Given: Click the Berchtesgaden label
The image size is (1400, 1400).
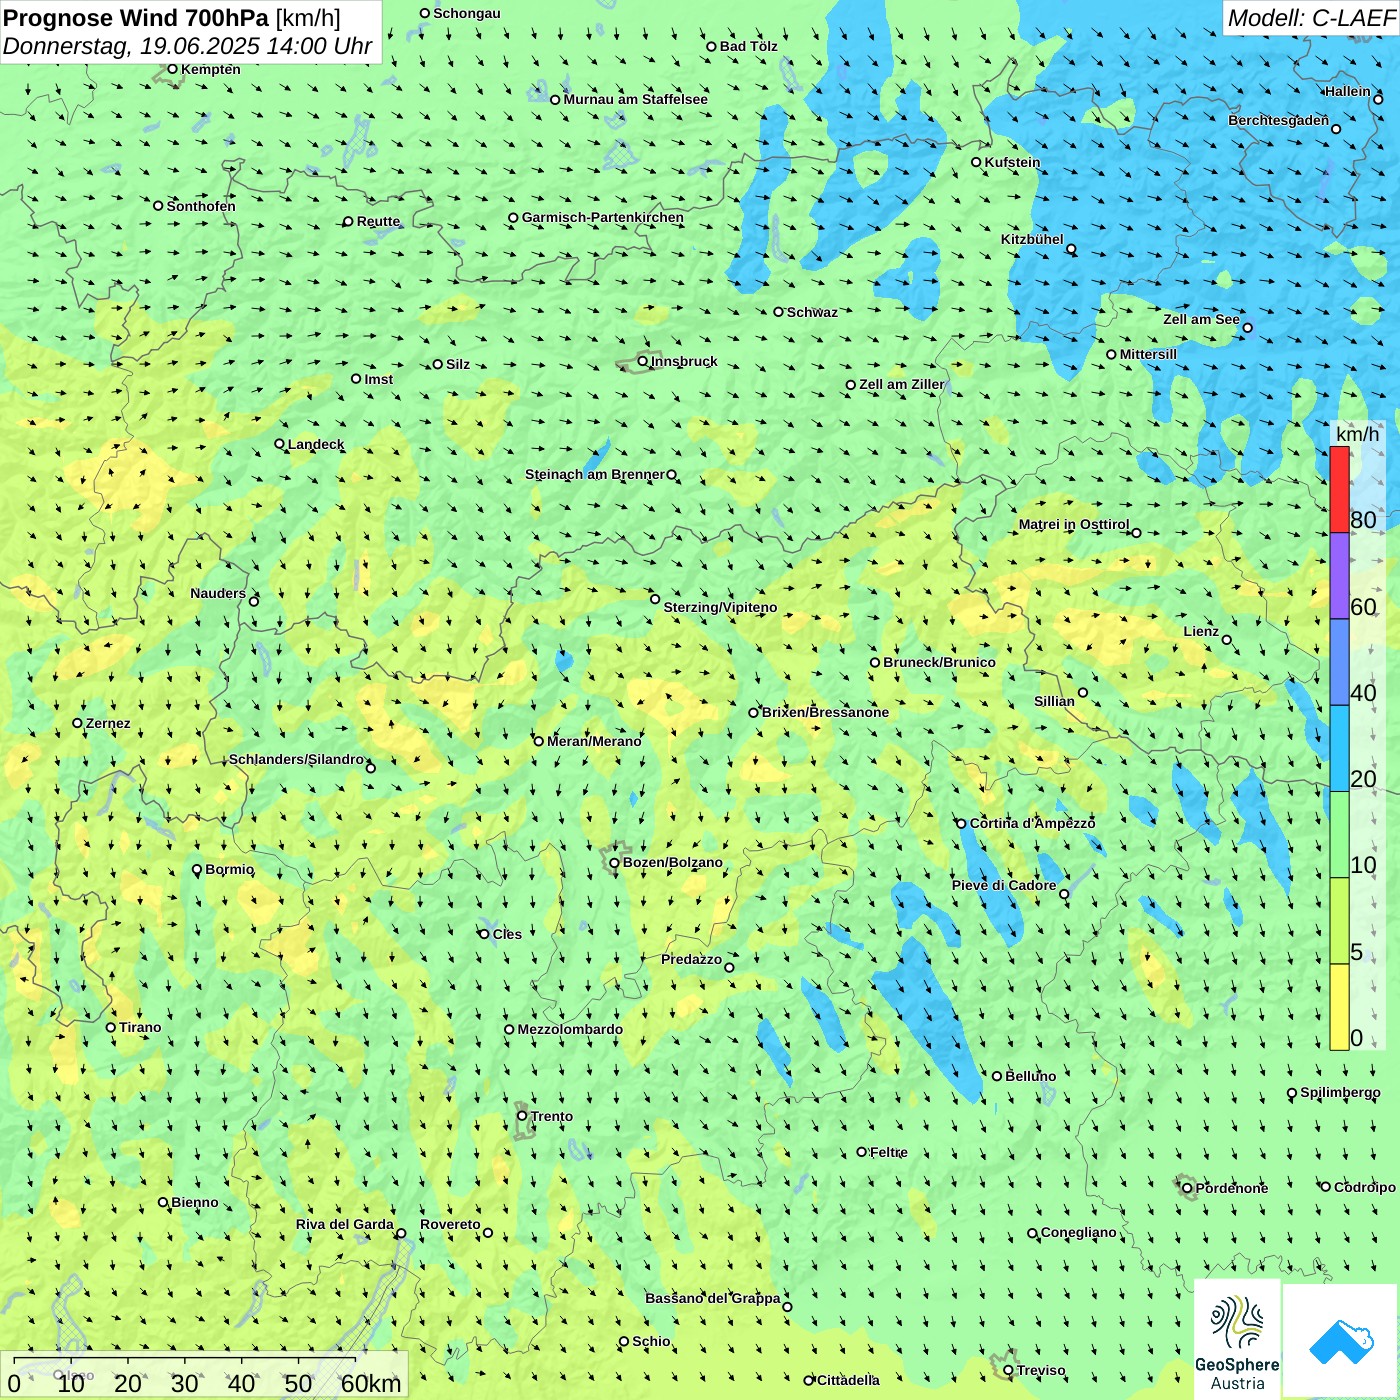Looking at the screenshot, I should pyautogui.click(x=1278, y=120).
